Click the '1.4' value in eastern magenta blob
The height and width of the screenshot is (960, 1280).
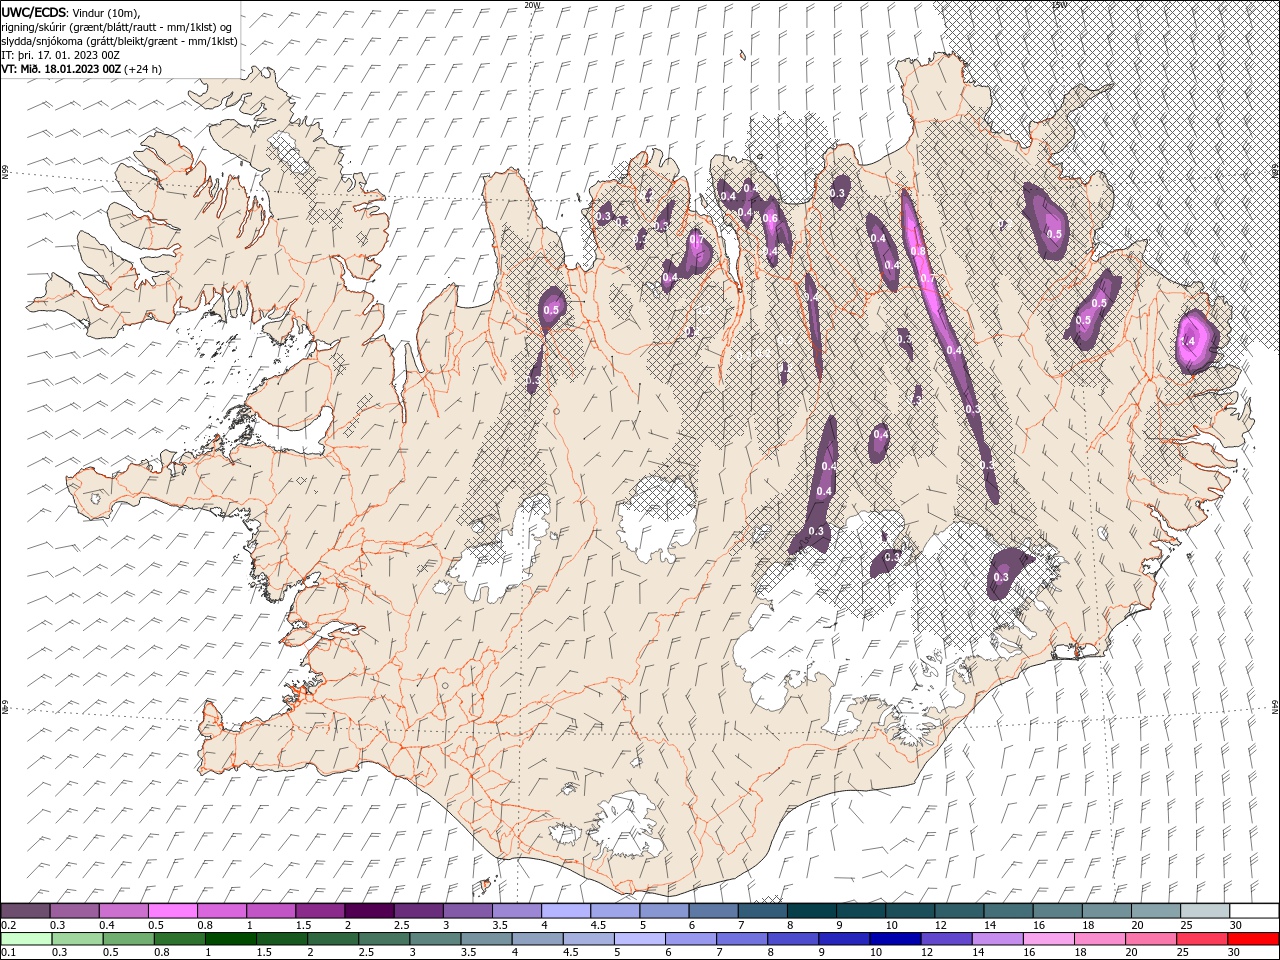pyautogui.click(x=1188, y=342)
